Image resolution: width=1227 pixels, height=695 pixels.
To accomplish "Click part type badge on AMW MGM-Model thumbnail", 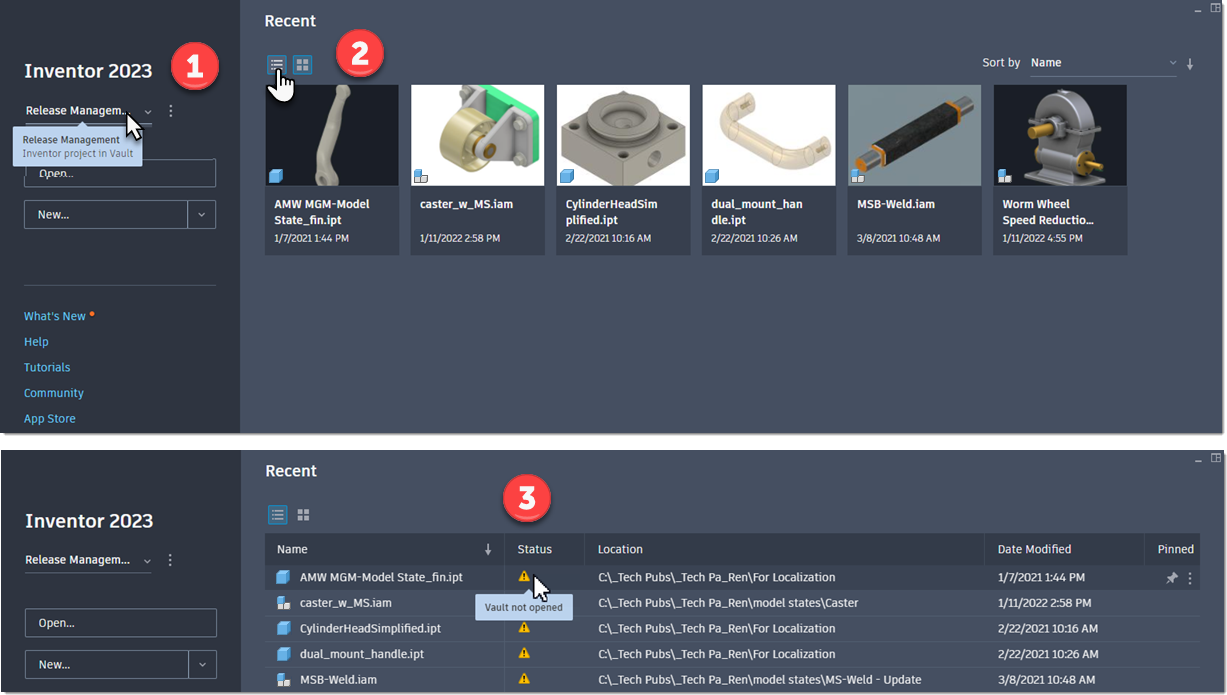I will (276, 176).
